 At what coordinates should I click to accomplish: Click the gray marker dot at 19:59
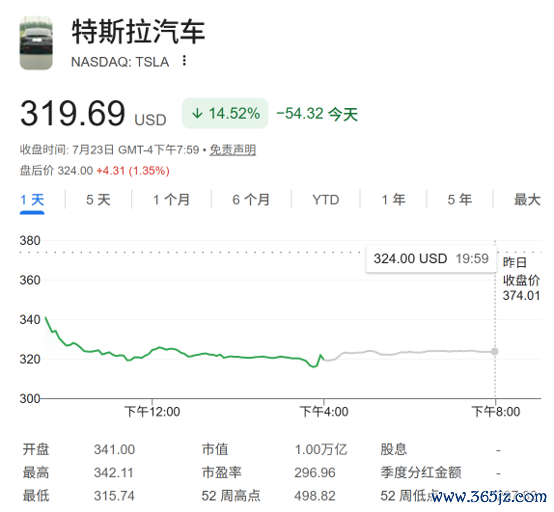pyautogui.click(x=495, y=351)
